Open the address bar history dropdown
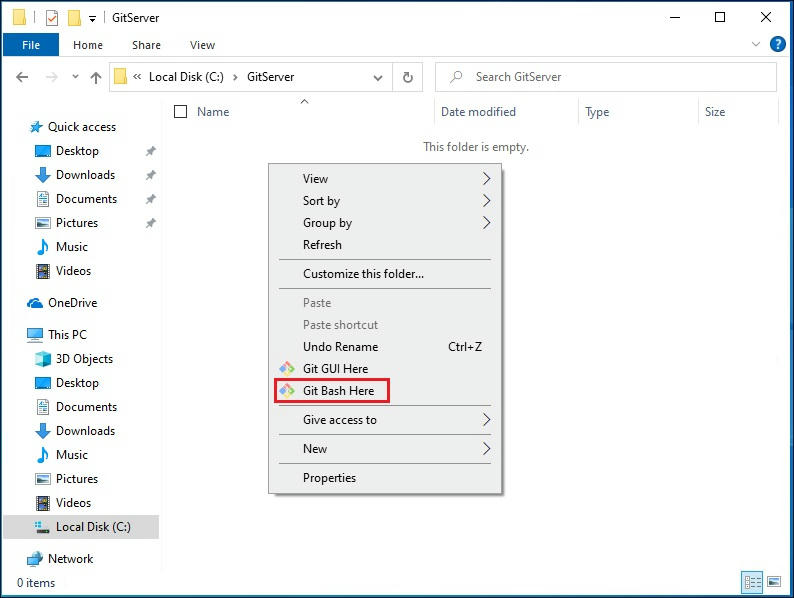Screen dimensions: 794x598 click(378, 77)
